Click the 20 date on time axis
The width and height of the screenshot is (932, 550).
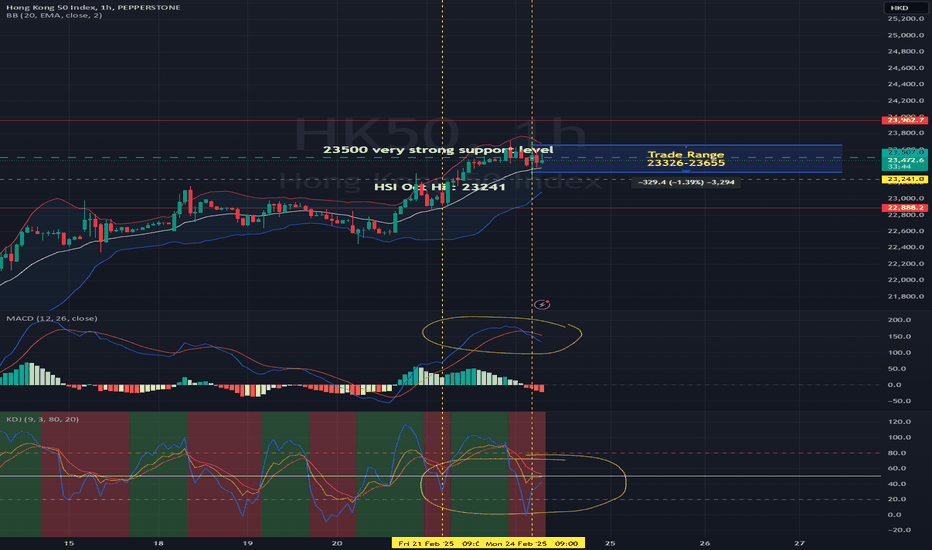[x=337, y=543]
